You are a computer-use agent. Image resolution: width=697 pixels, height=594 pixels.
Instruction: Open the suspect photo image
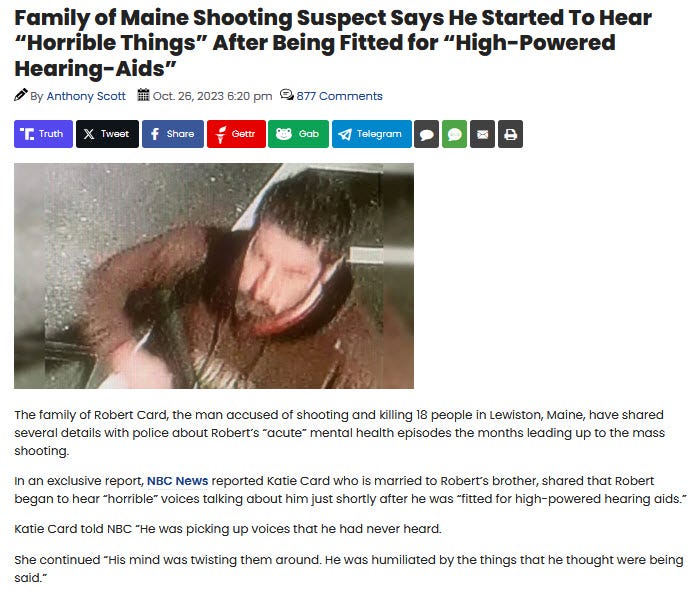(x=214, y=276)
